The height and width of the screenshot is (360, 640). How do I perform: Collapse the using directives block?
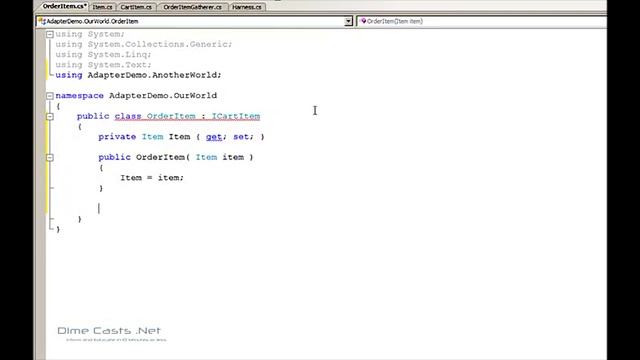tap(50, 35)
